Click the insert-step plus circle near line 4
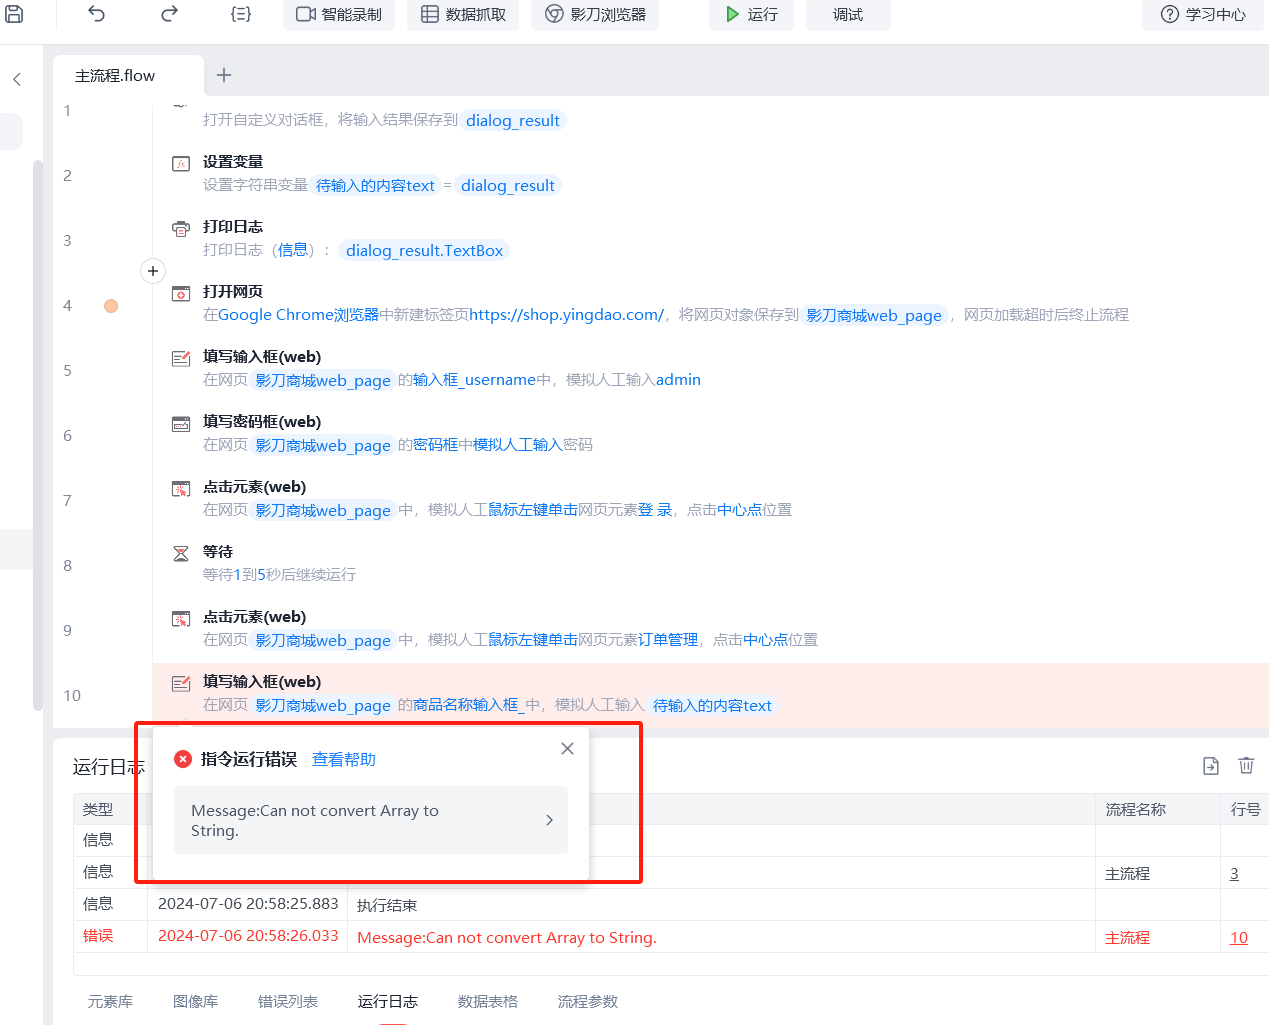 [x=153, y=271]
